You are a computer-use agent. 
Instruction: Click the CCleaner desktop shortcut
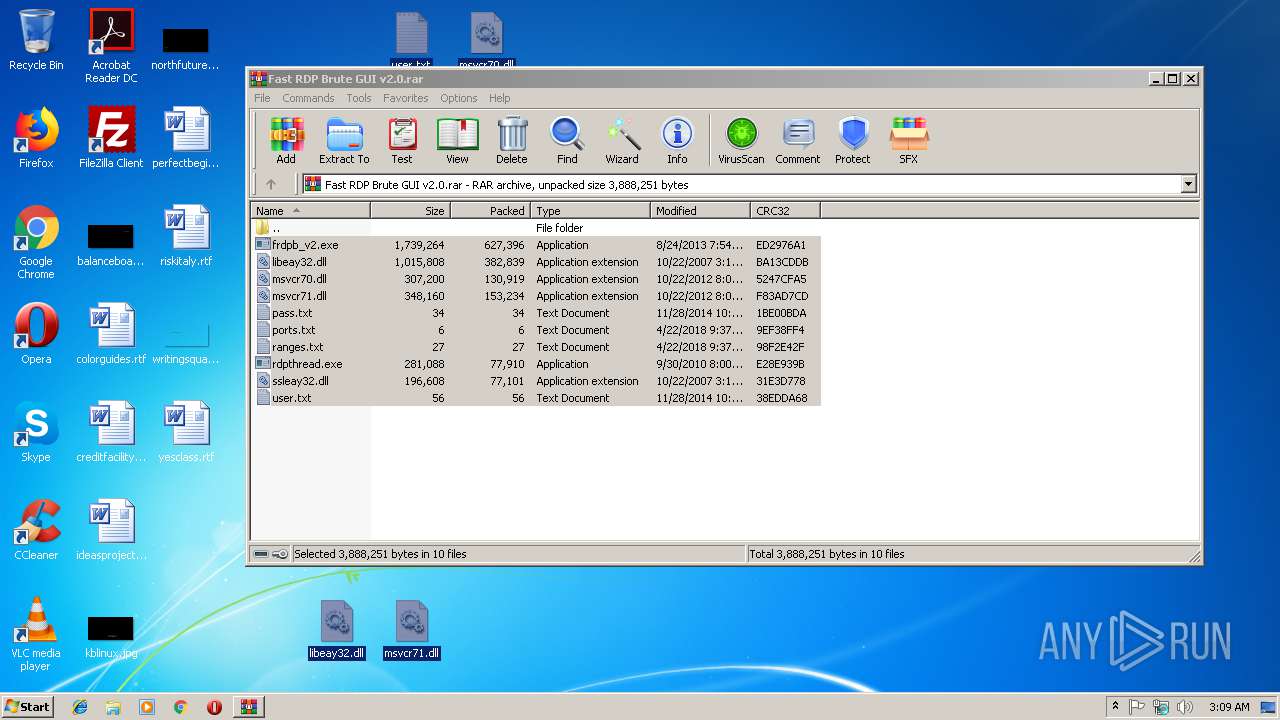[x=36, y=530]
